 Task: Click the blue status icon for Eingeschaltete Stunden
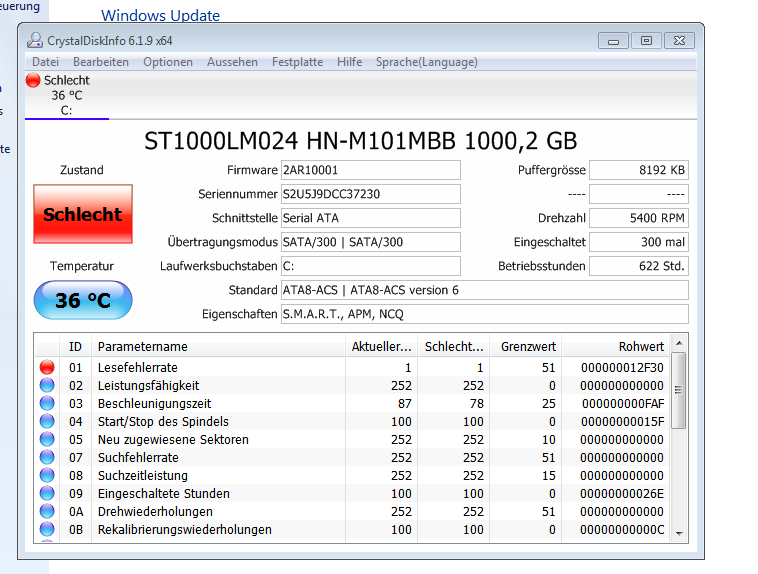pyautogui.click(x=47, y=493)
